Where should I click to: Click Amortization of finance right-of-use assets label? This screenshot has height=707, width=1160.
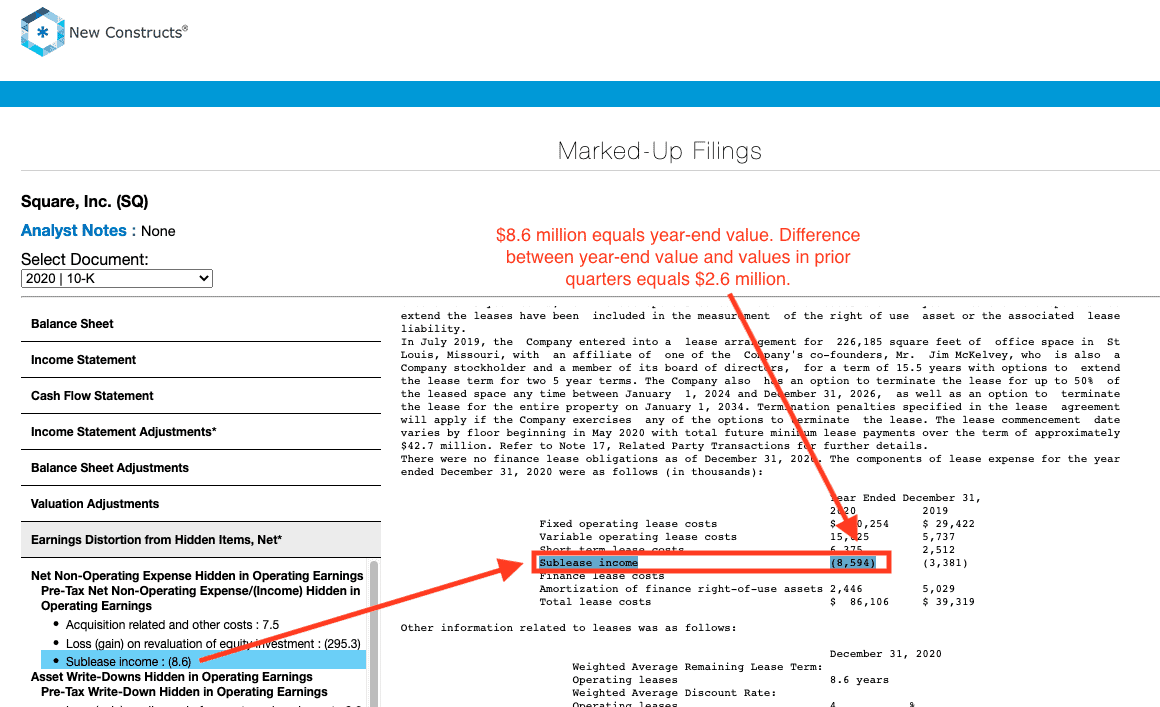681,589
